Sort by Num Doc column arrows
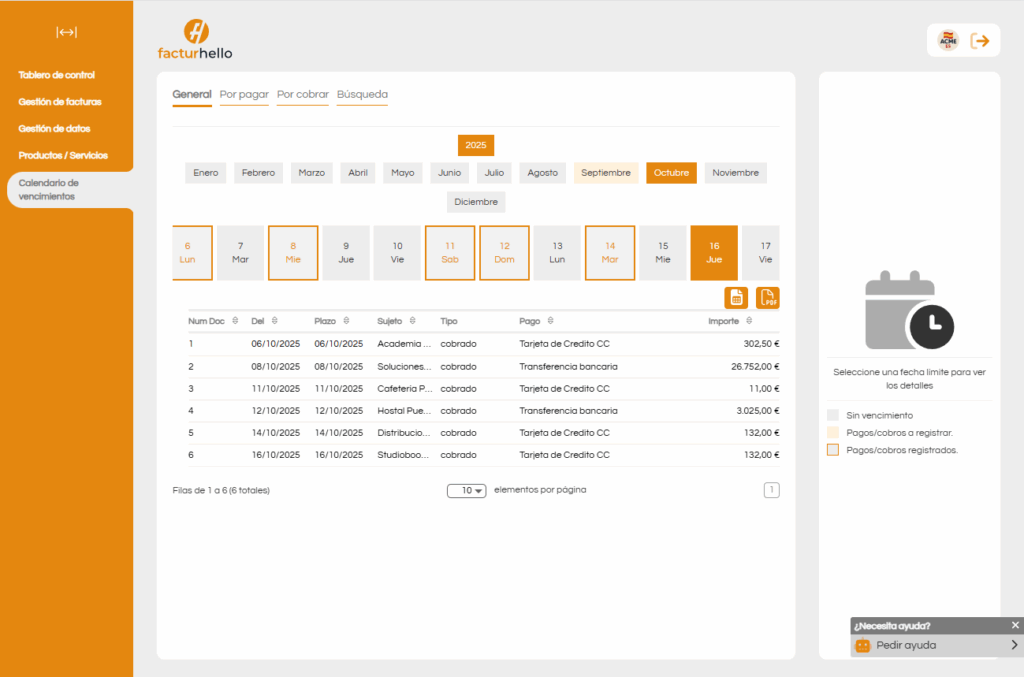The image size is (1024, 677). (x=235, y=321)
